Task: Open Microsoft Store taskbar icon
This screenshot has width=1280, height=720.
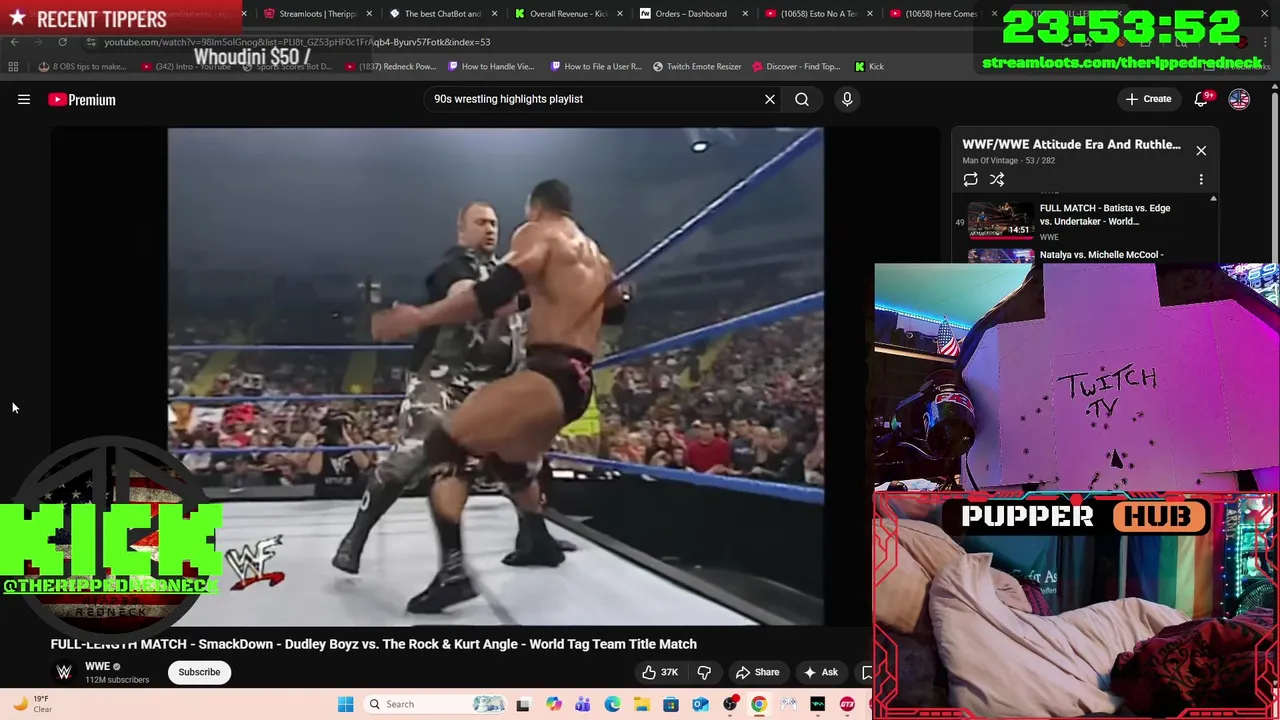Action: [x=671, y=704]
